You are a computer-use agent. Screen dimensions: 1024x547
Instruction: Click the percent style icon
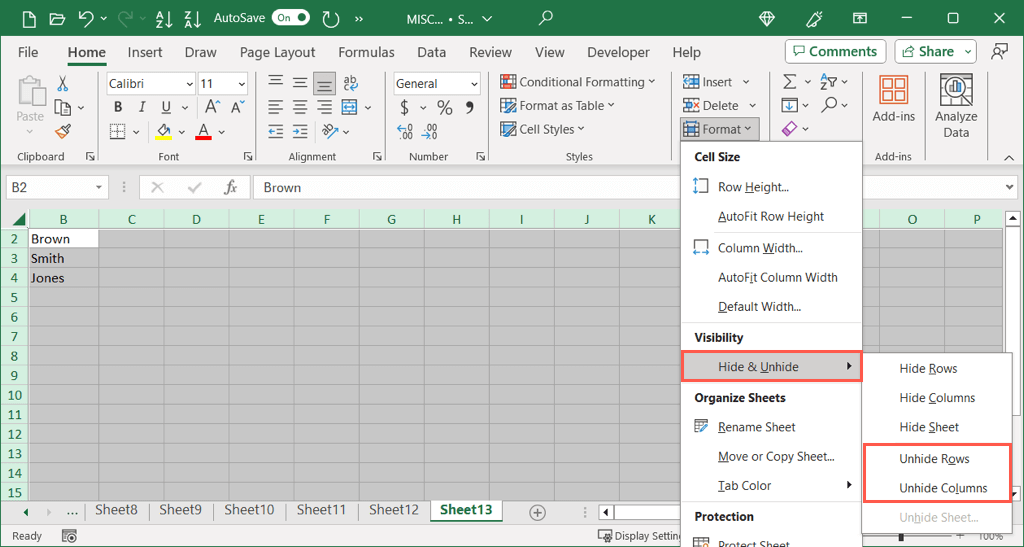coord(444,108)
